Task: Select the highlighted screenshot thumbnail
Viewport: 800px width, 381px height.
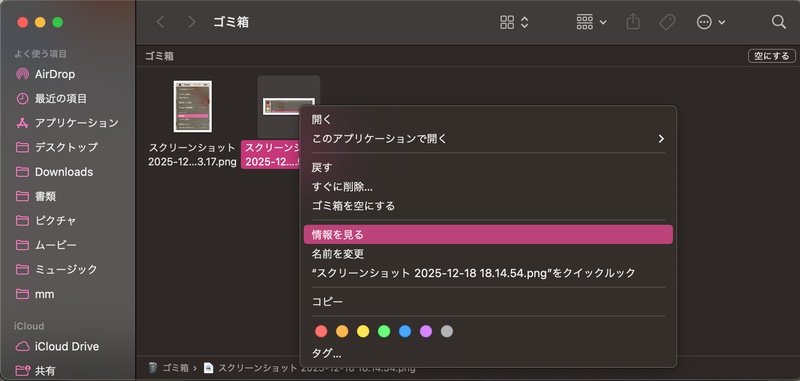Action: tap(288, 106)
